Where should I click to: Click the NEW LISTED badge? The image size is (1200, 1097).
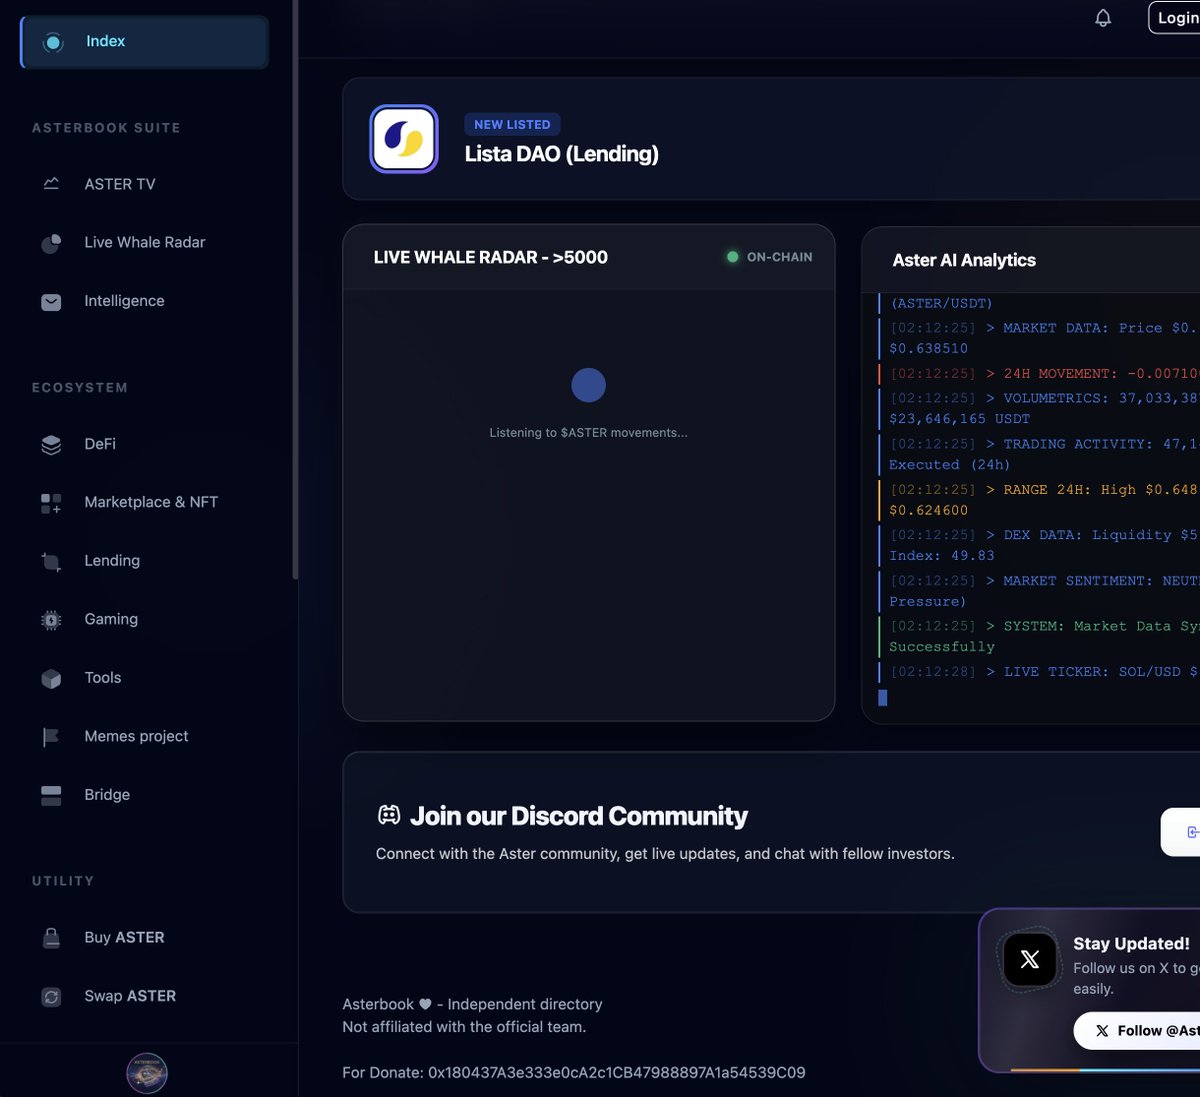(512, 125)
